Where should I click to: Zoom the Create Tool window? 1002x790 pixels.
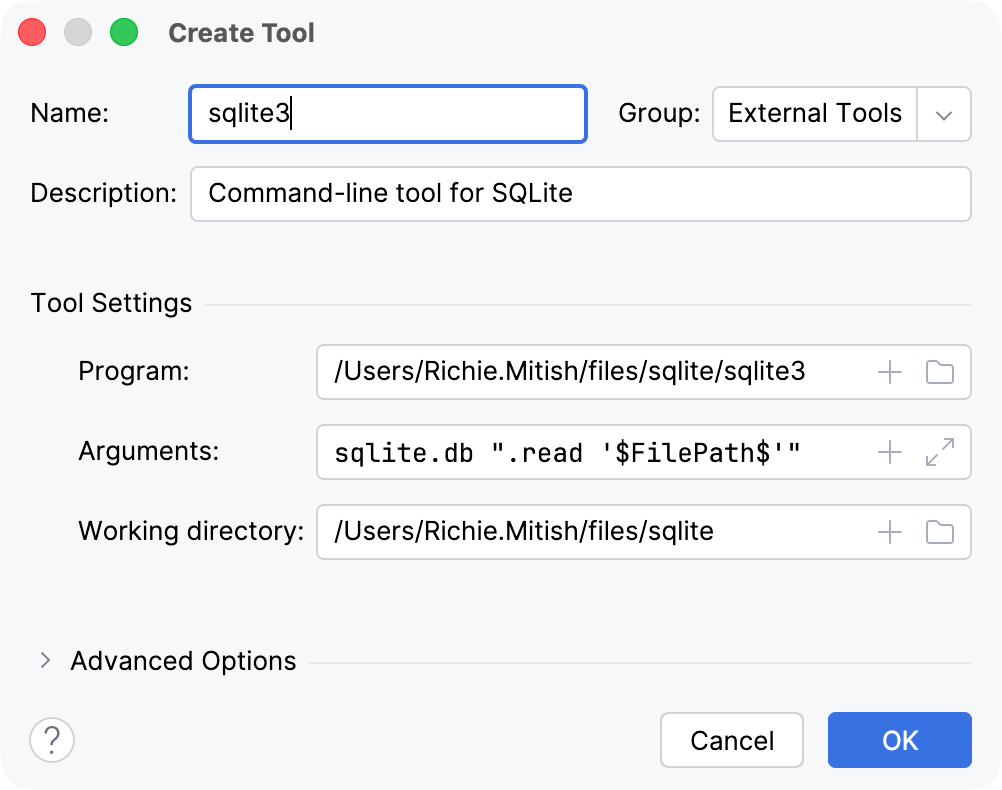[x=124, y=33]
